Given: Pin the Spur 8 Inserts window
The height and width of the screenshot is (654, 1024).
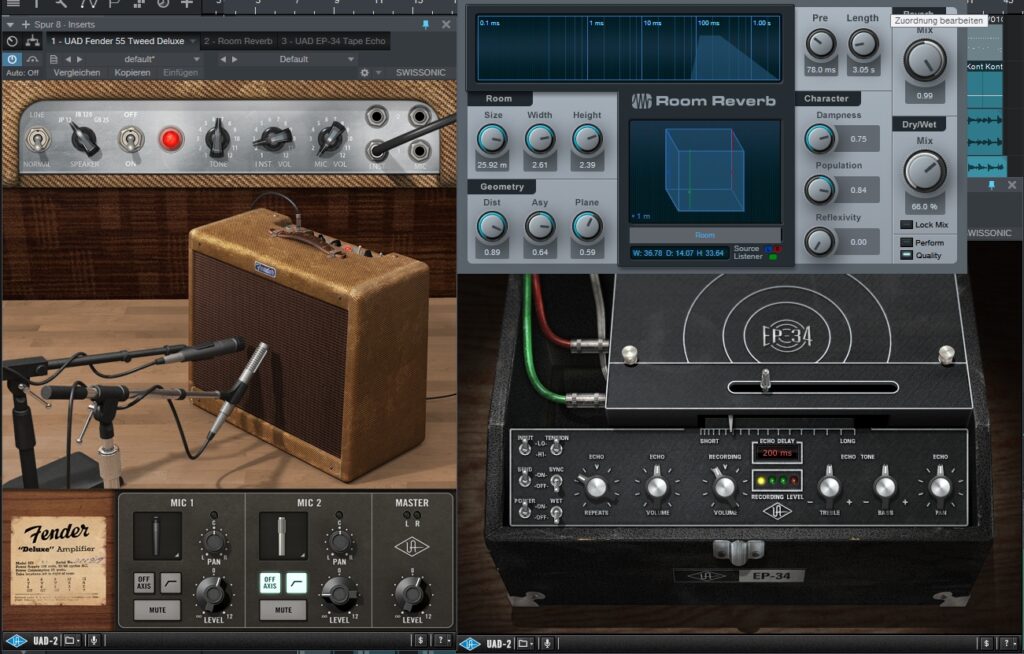Looking at the screenshot, I should tap(426, 24).
